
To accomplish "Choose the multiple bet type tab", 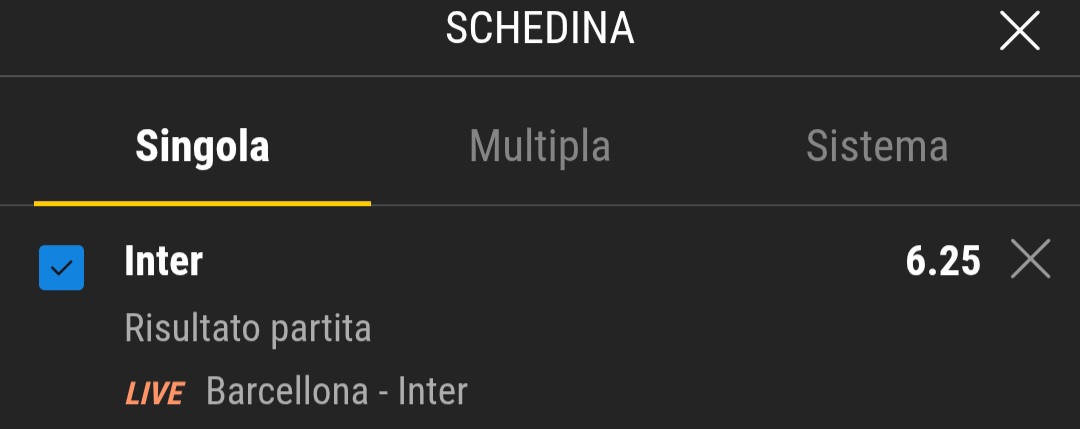I will 540,147.
